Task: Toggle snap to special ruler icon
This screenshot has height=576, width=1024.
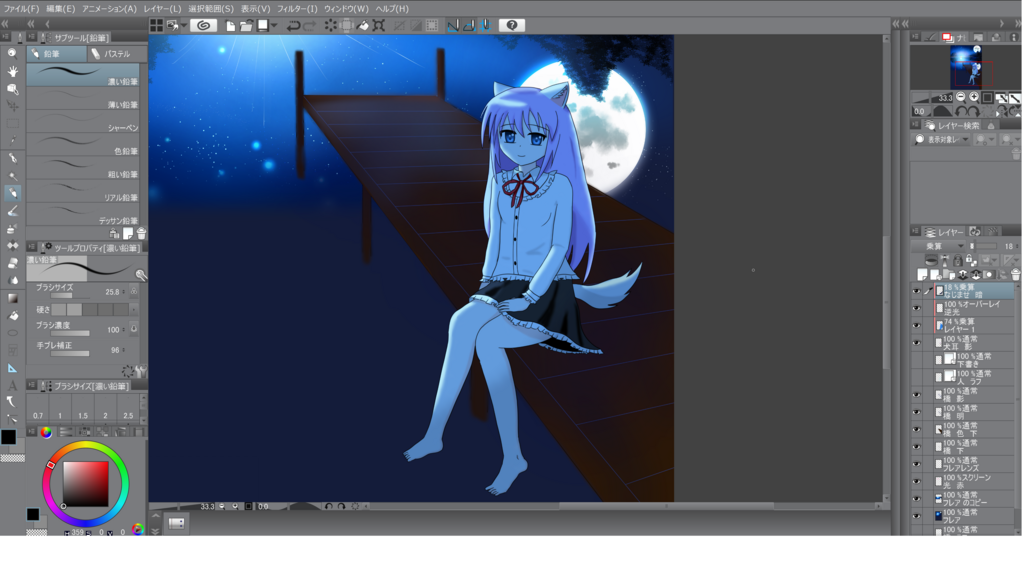Action: click(x=469, y=25)
